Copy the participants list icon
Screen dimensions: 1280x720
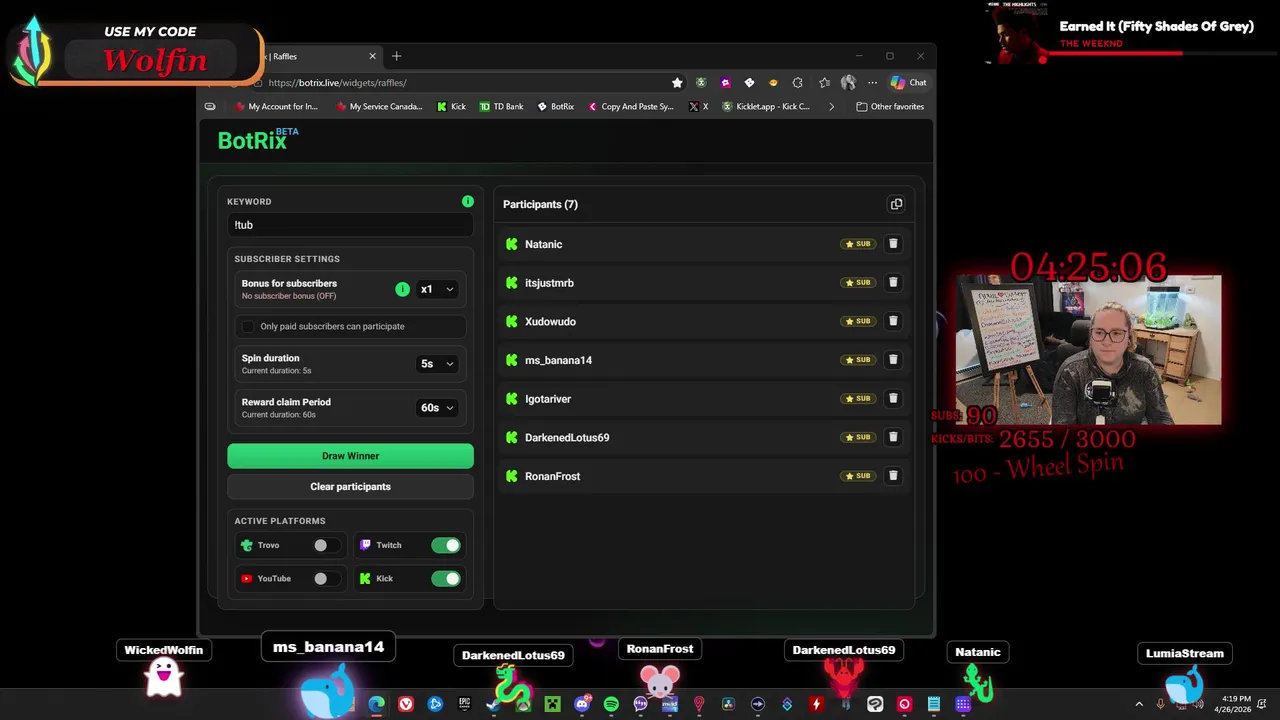coord(896,204)
